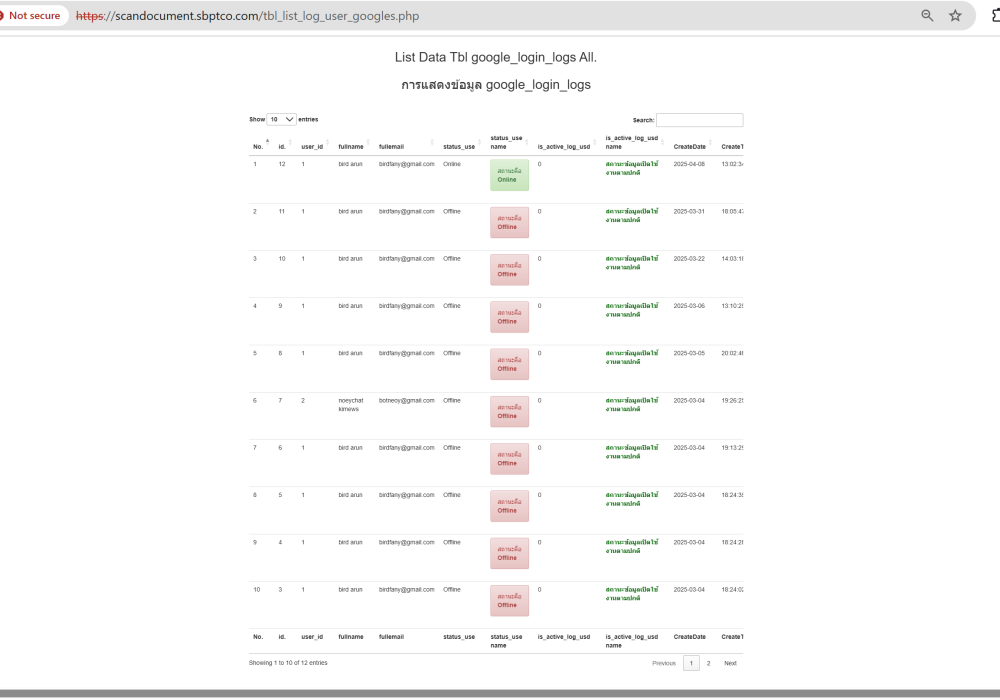This screenshot has height=700, width=1000.
Task: Sort table by fullemail column header
Action: (x=391, y=146)
